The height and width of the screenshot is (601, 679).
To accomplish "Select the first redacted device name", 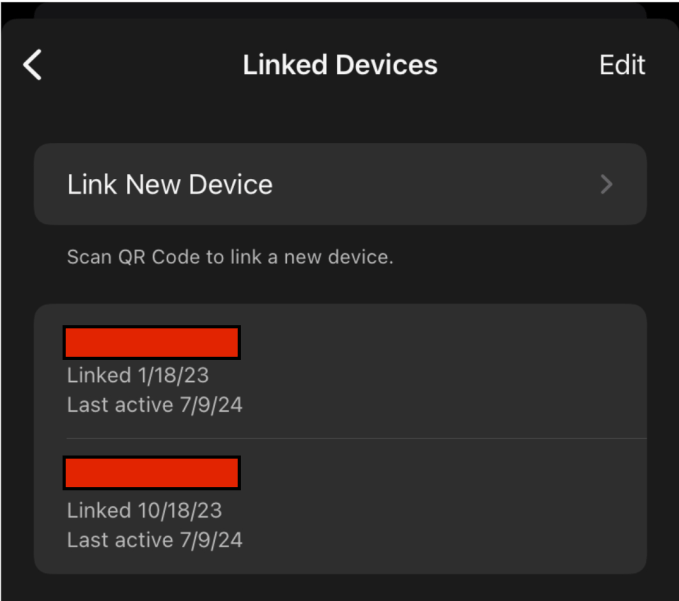I will point(151,342).
